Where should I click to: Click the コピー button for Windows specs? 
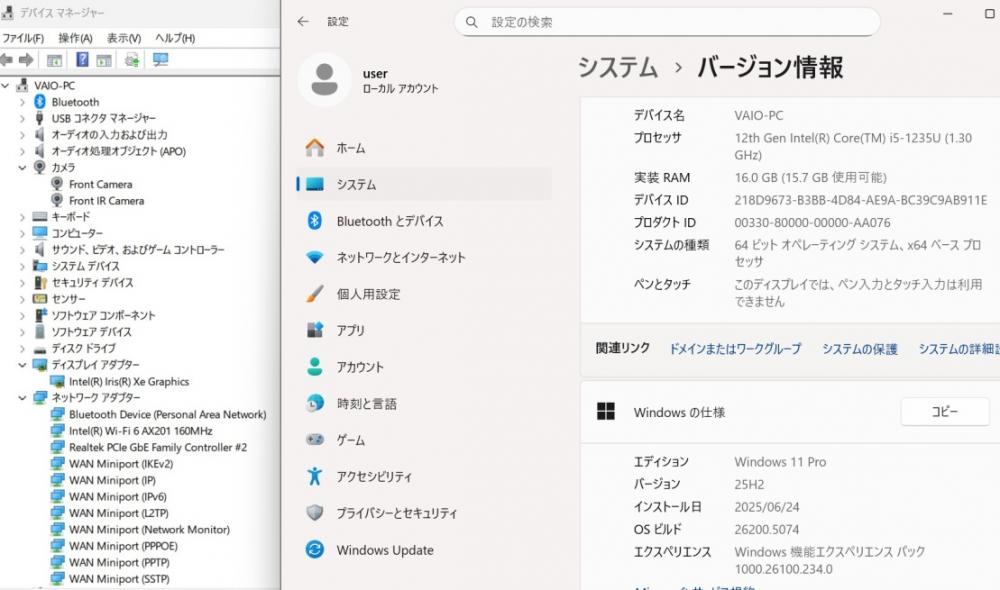click(x=944, y=411)
